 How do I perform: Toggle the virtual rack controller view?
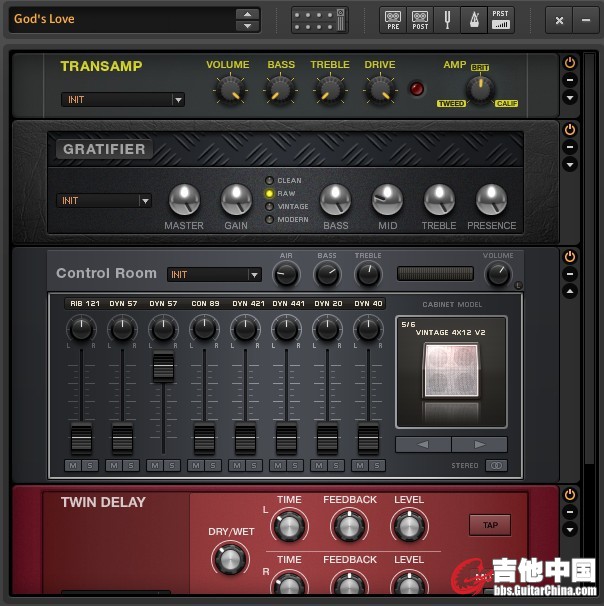(x=320, y=19)
